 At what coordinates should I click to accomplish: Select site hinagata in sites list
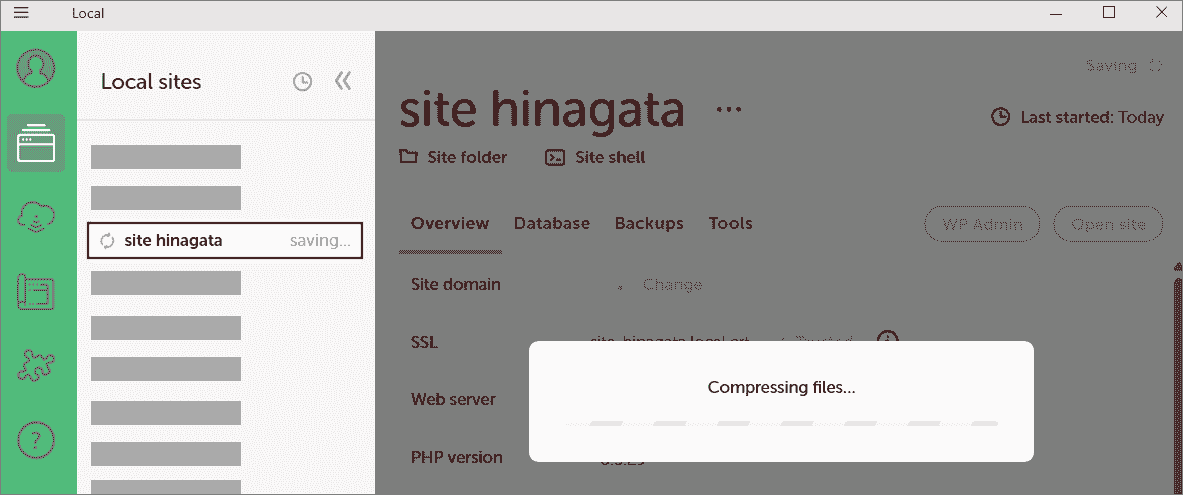225,241
